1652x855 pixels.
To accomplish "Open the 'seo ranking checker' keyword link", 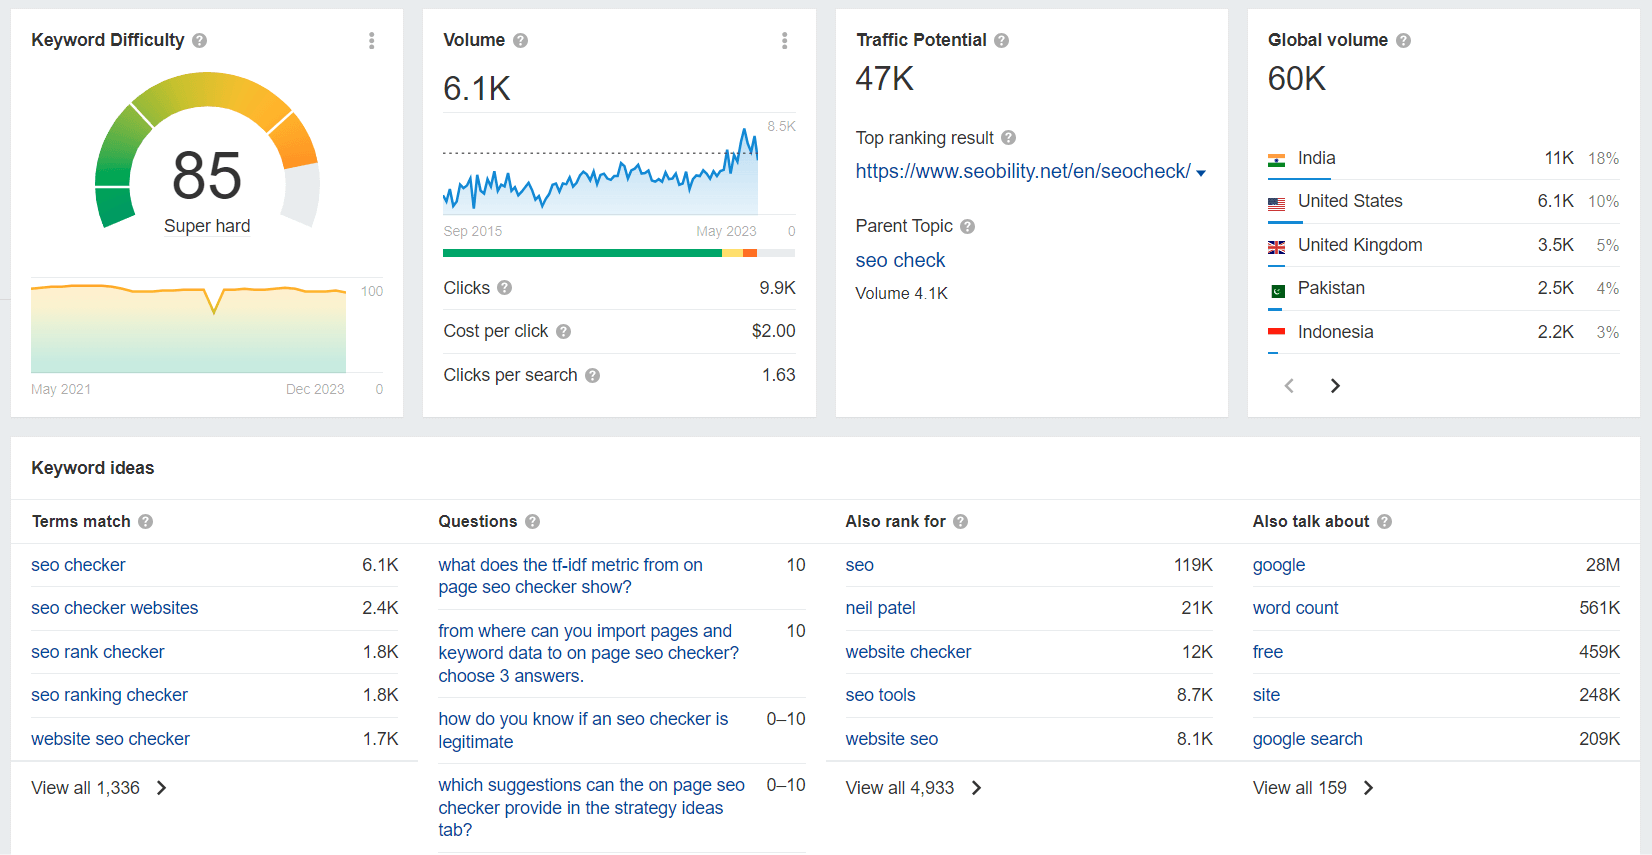I will coord(109,695).
